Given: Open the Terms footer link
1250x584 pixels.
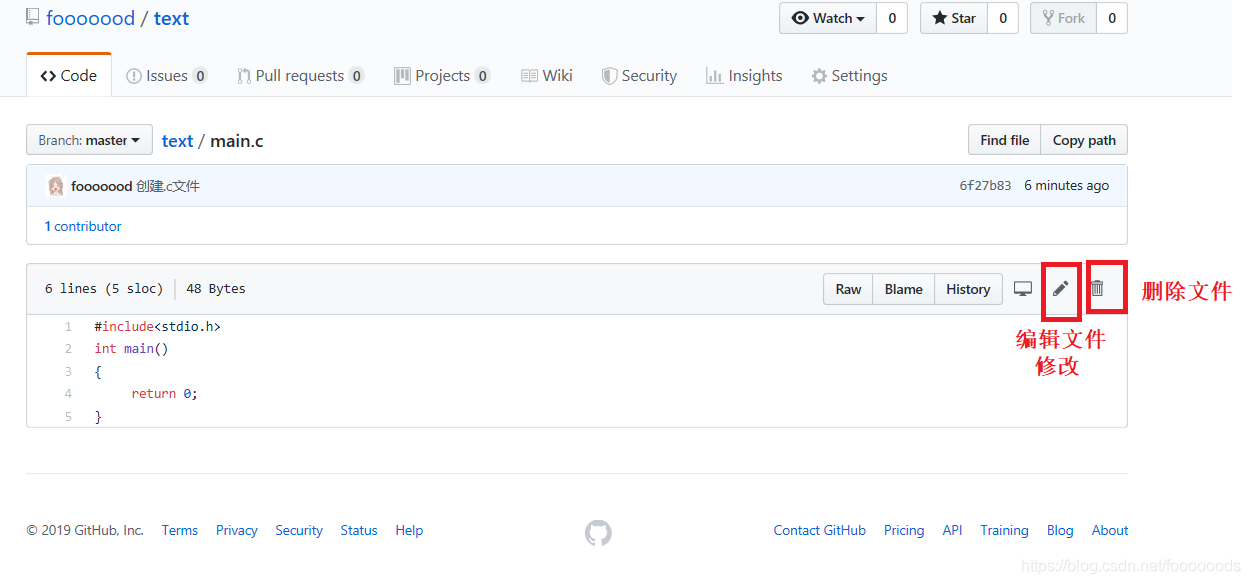Looking at the screenshot, I should pyautogui.click(x=180, y=531).
